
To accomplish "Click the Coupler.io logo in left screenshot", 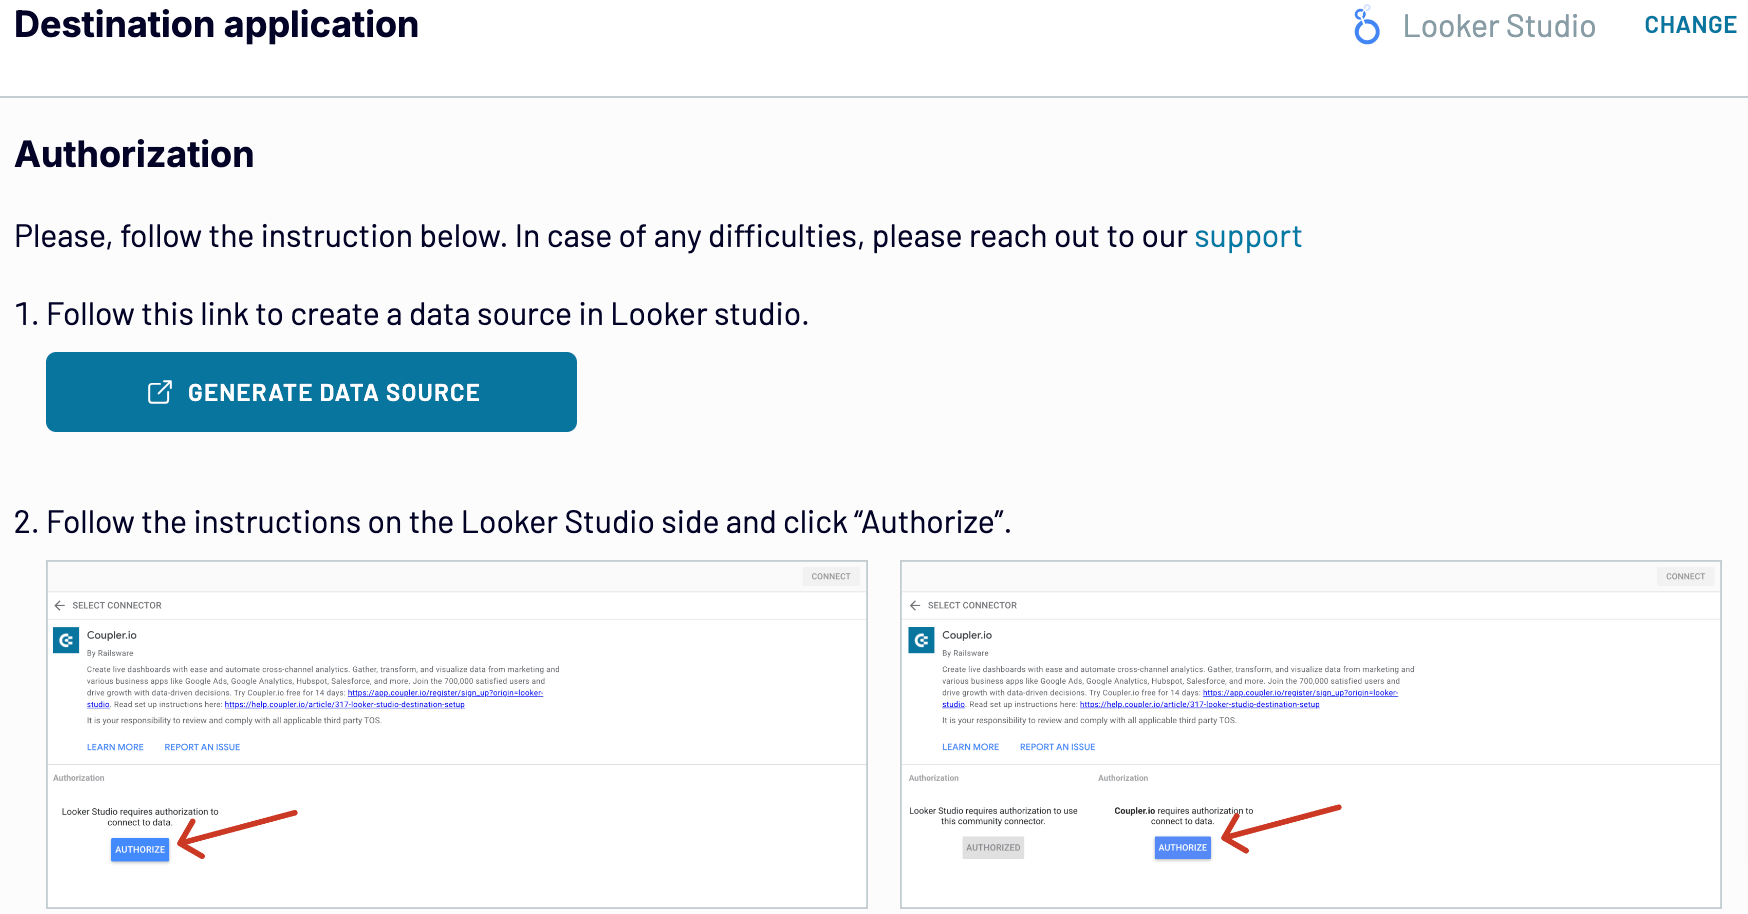I will pyautogui.click(x=66, y=640).
